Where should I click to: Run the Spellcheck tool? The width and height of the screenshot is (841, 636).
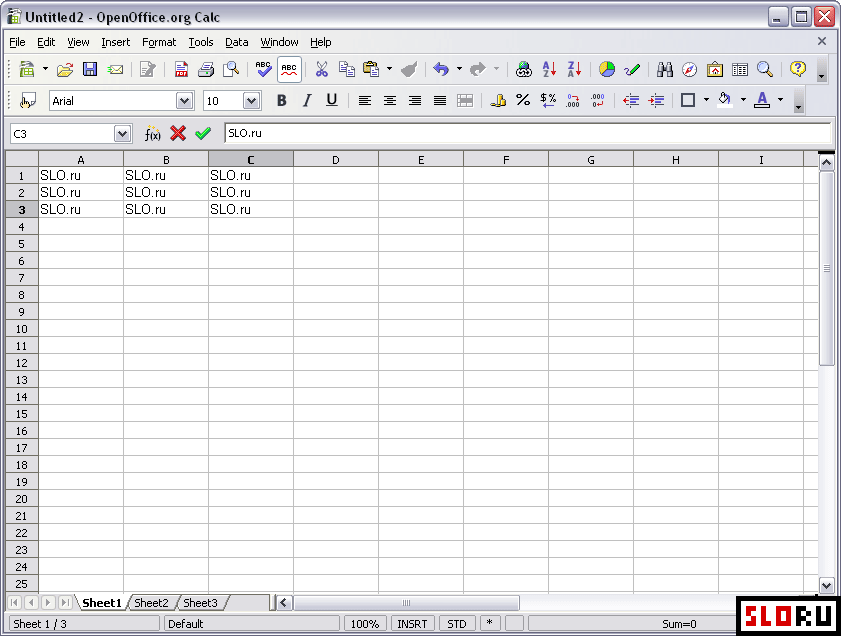pos(263,69)
